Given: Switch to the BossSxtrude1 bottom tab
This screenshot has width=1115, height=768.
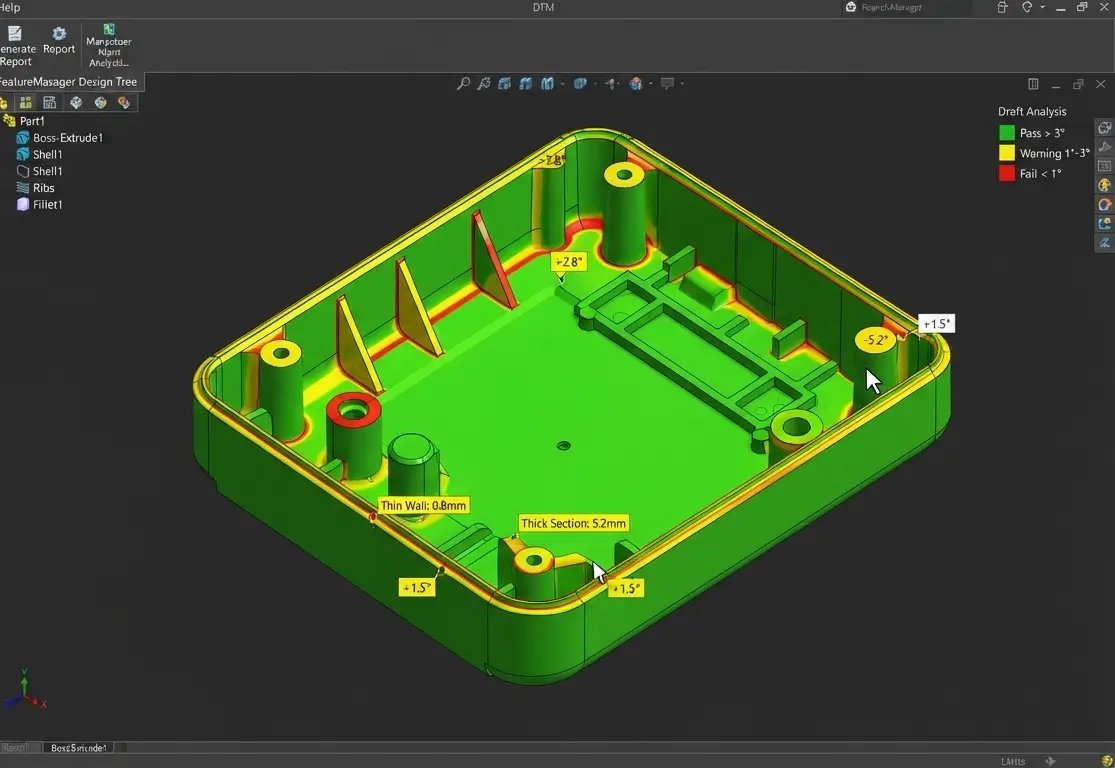Looking at the screenshot, I should (x=78, y=748).
